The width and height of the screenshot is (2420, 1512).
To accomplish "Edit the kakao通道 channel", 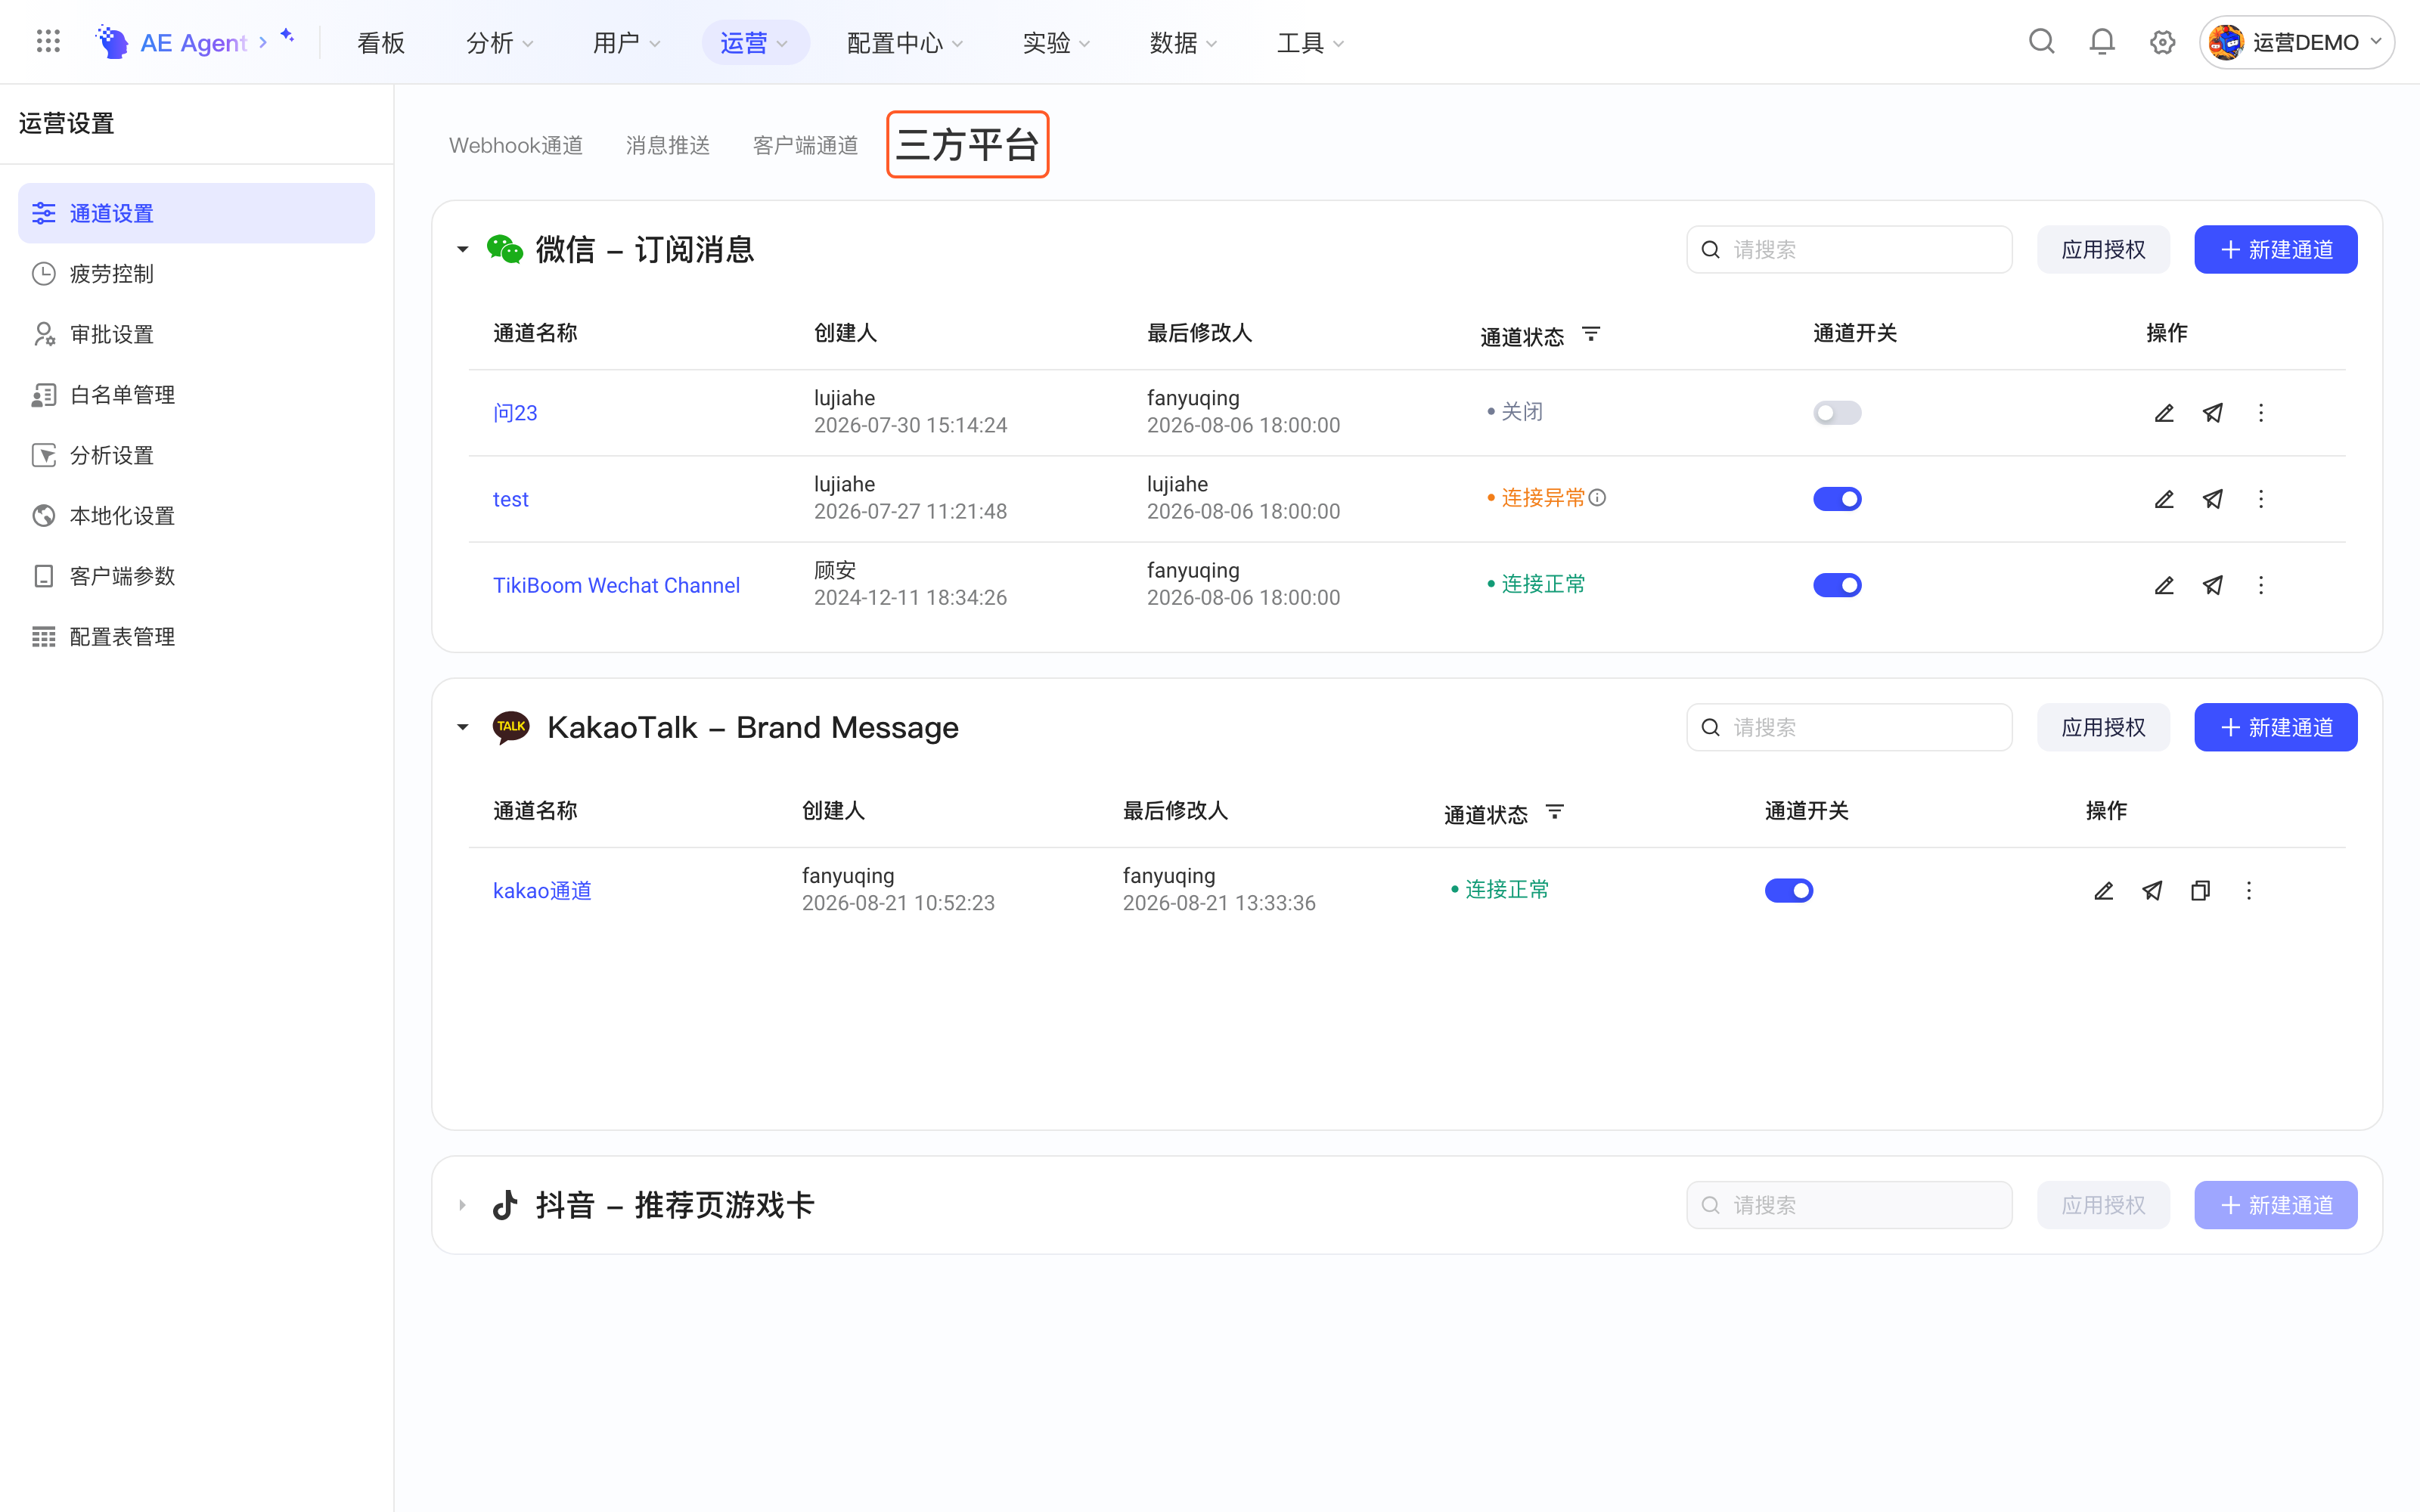I will coord(2104,891).
